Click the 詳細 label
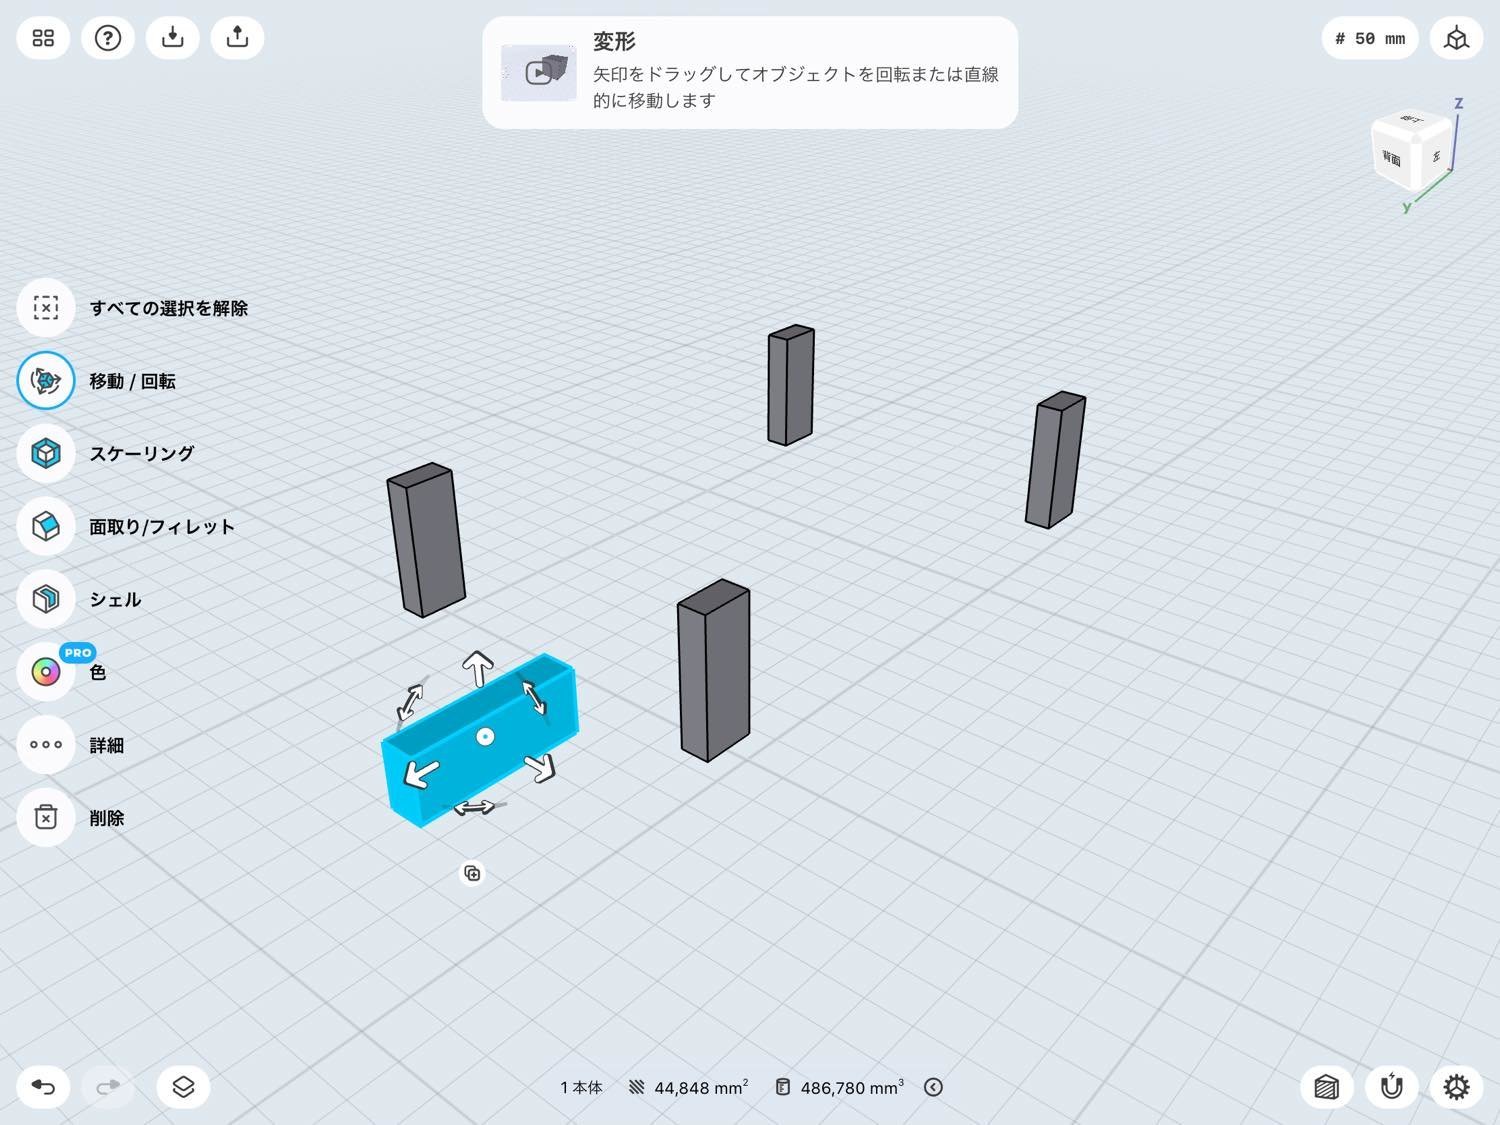The height and width of the screenshot is (1125, 1500). click(107, 745)
